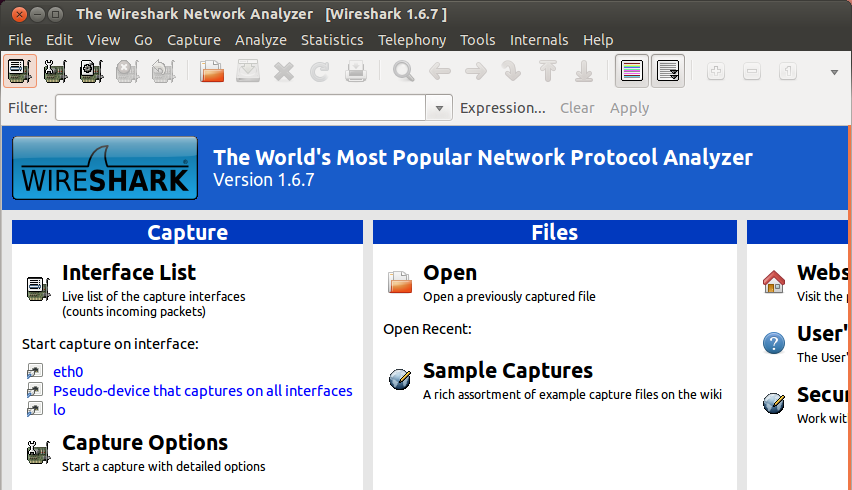Start capture on eth0 interface
The height and width of the screenshot is (490, 852).
[x=68, y=372]
